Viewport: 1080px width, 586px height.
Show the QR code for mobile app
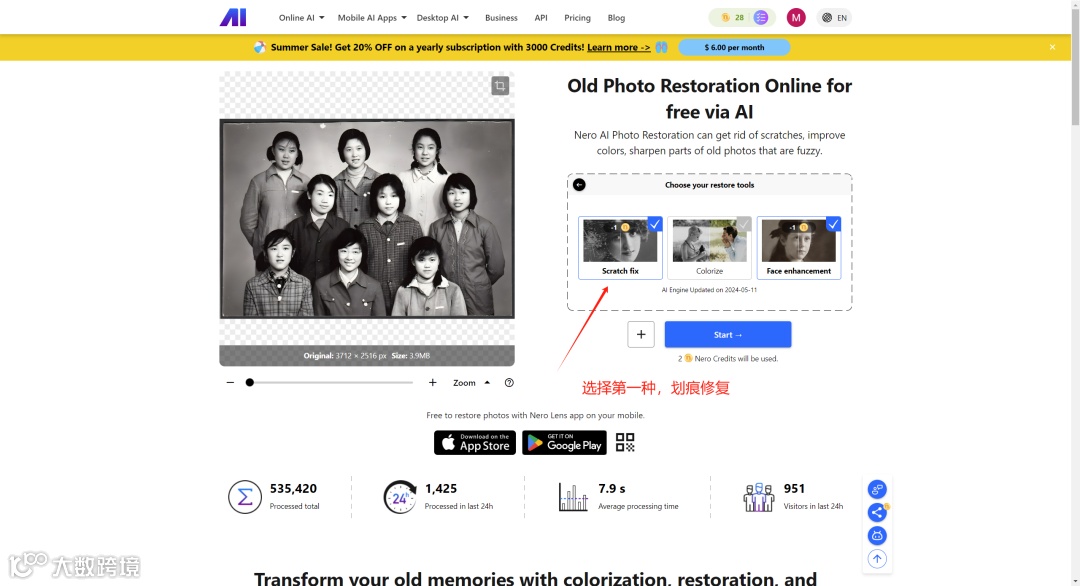pyautogui.click(x=625, y=442)
